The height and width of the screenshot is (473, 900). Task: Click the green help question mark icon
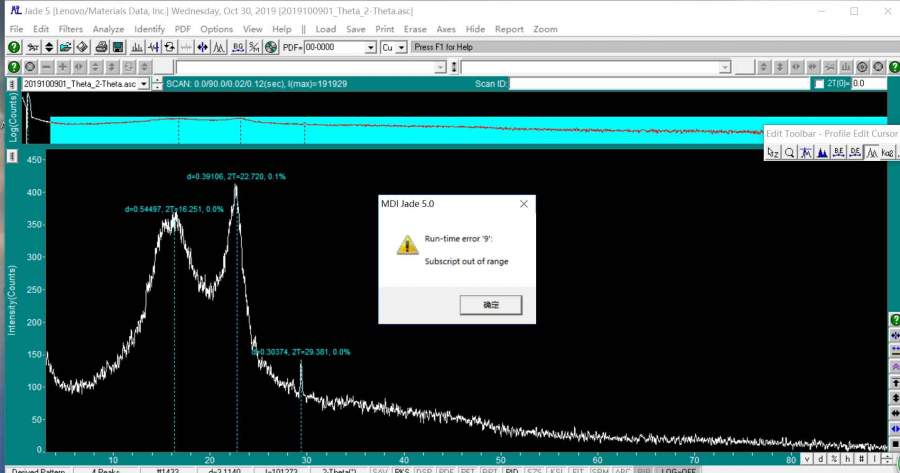click(13, 47)
